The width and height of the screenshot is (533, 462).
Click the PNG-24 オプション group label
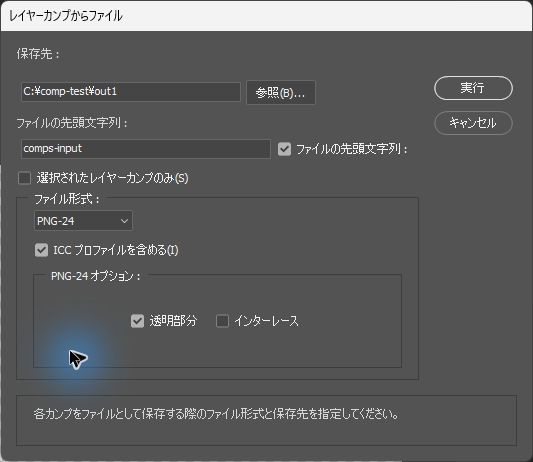pos(96,276)
